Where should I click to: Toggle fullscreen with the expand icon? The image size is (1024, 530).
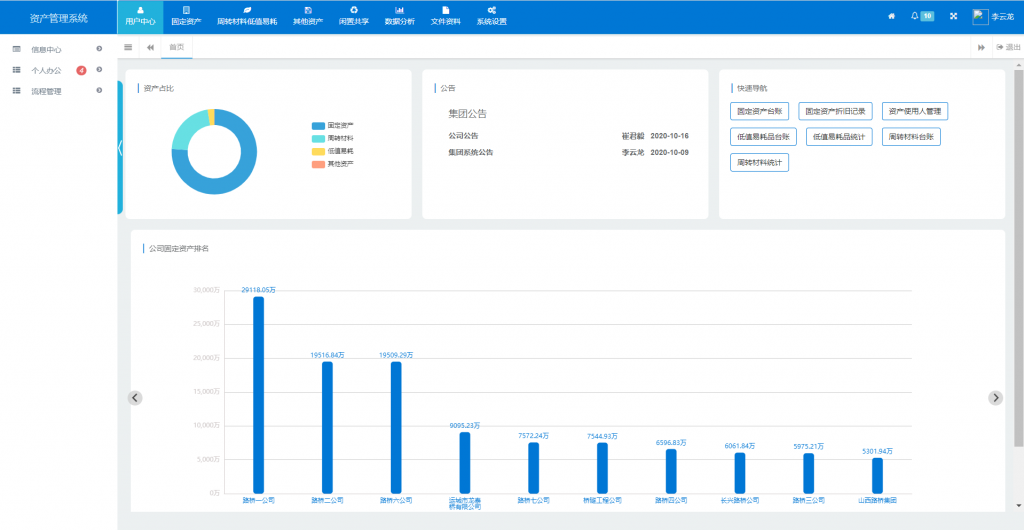(x=953, y=16)
